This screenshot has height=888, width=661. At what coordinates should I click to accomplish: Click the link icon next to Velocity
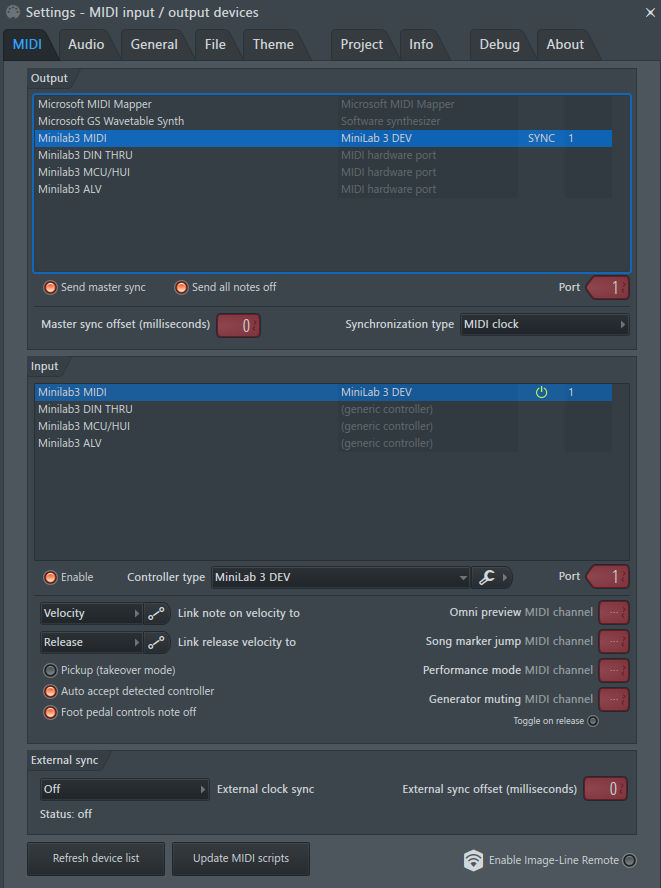pyautogui.click(x=156, y=613)
